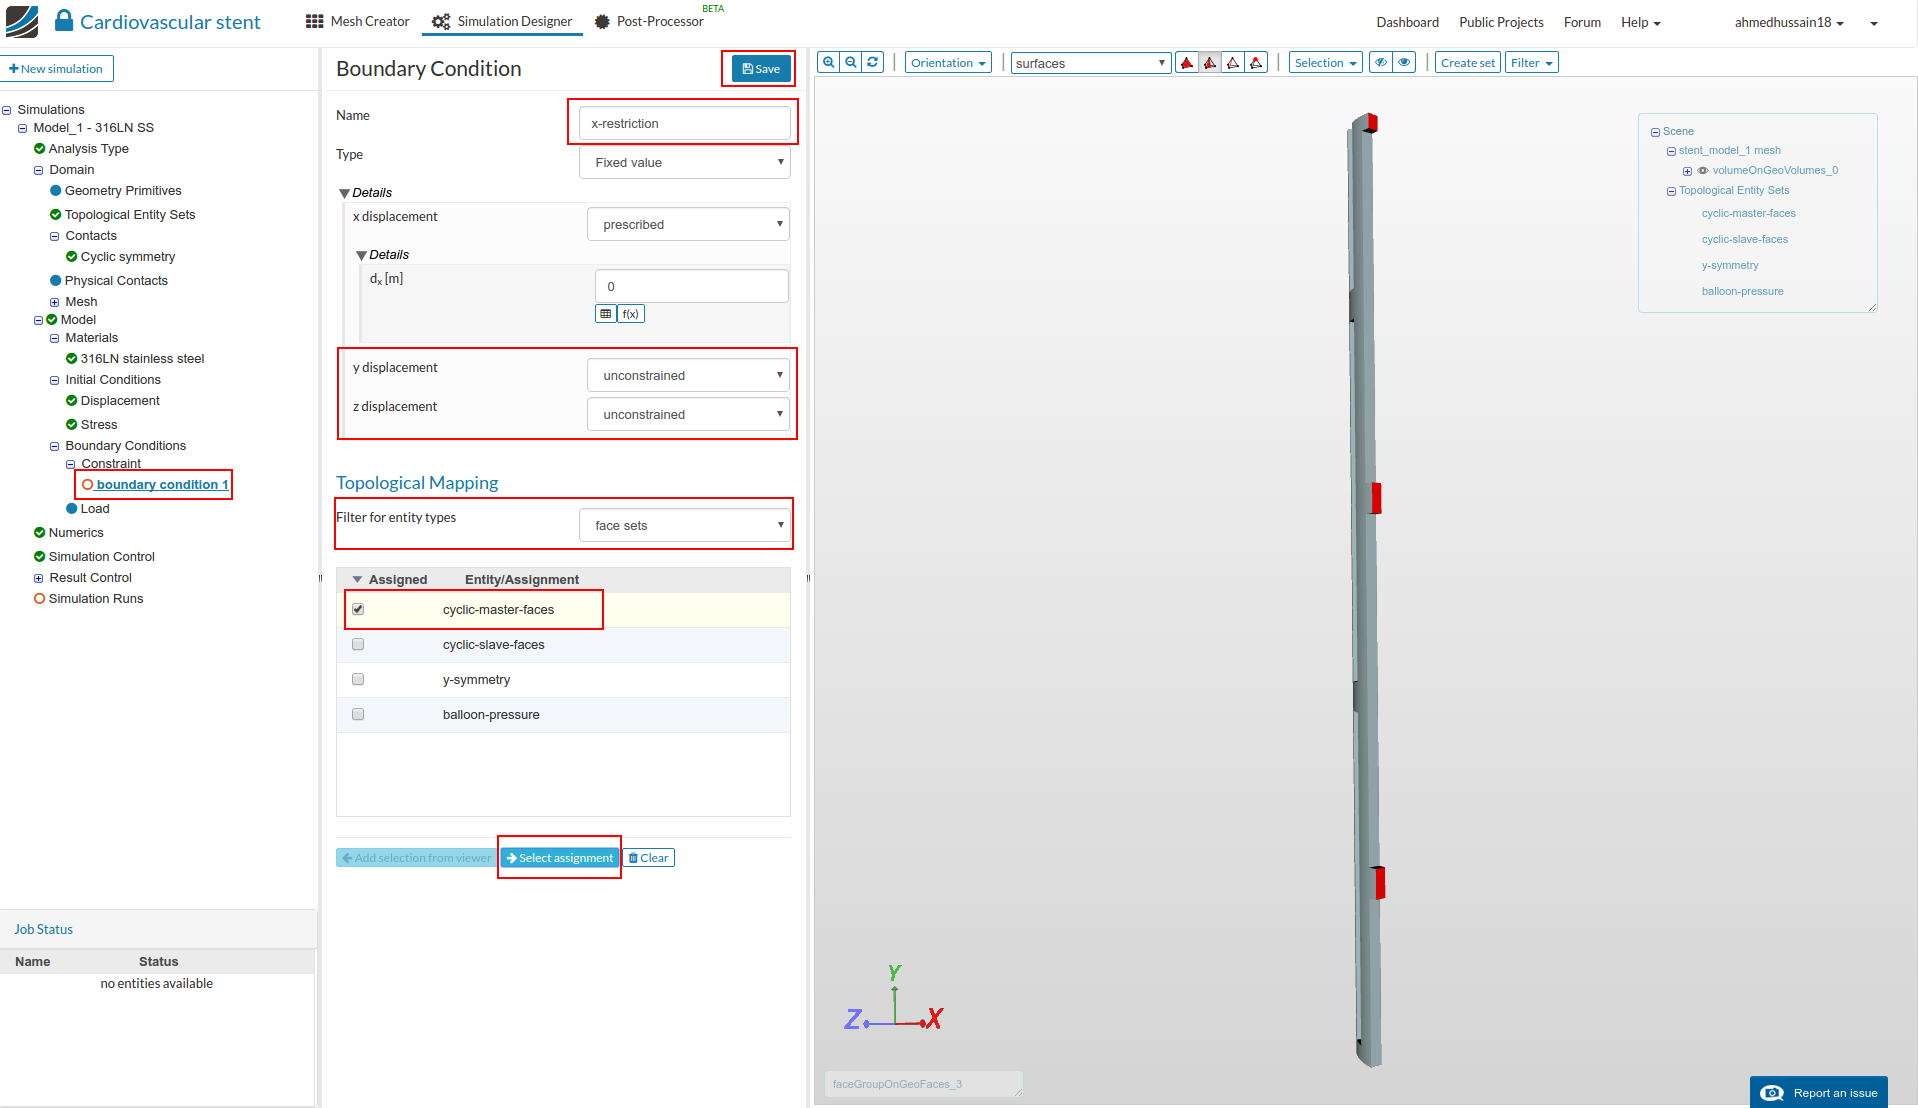Click the Job Status panel heading

(x=43, y=929)
